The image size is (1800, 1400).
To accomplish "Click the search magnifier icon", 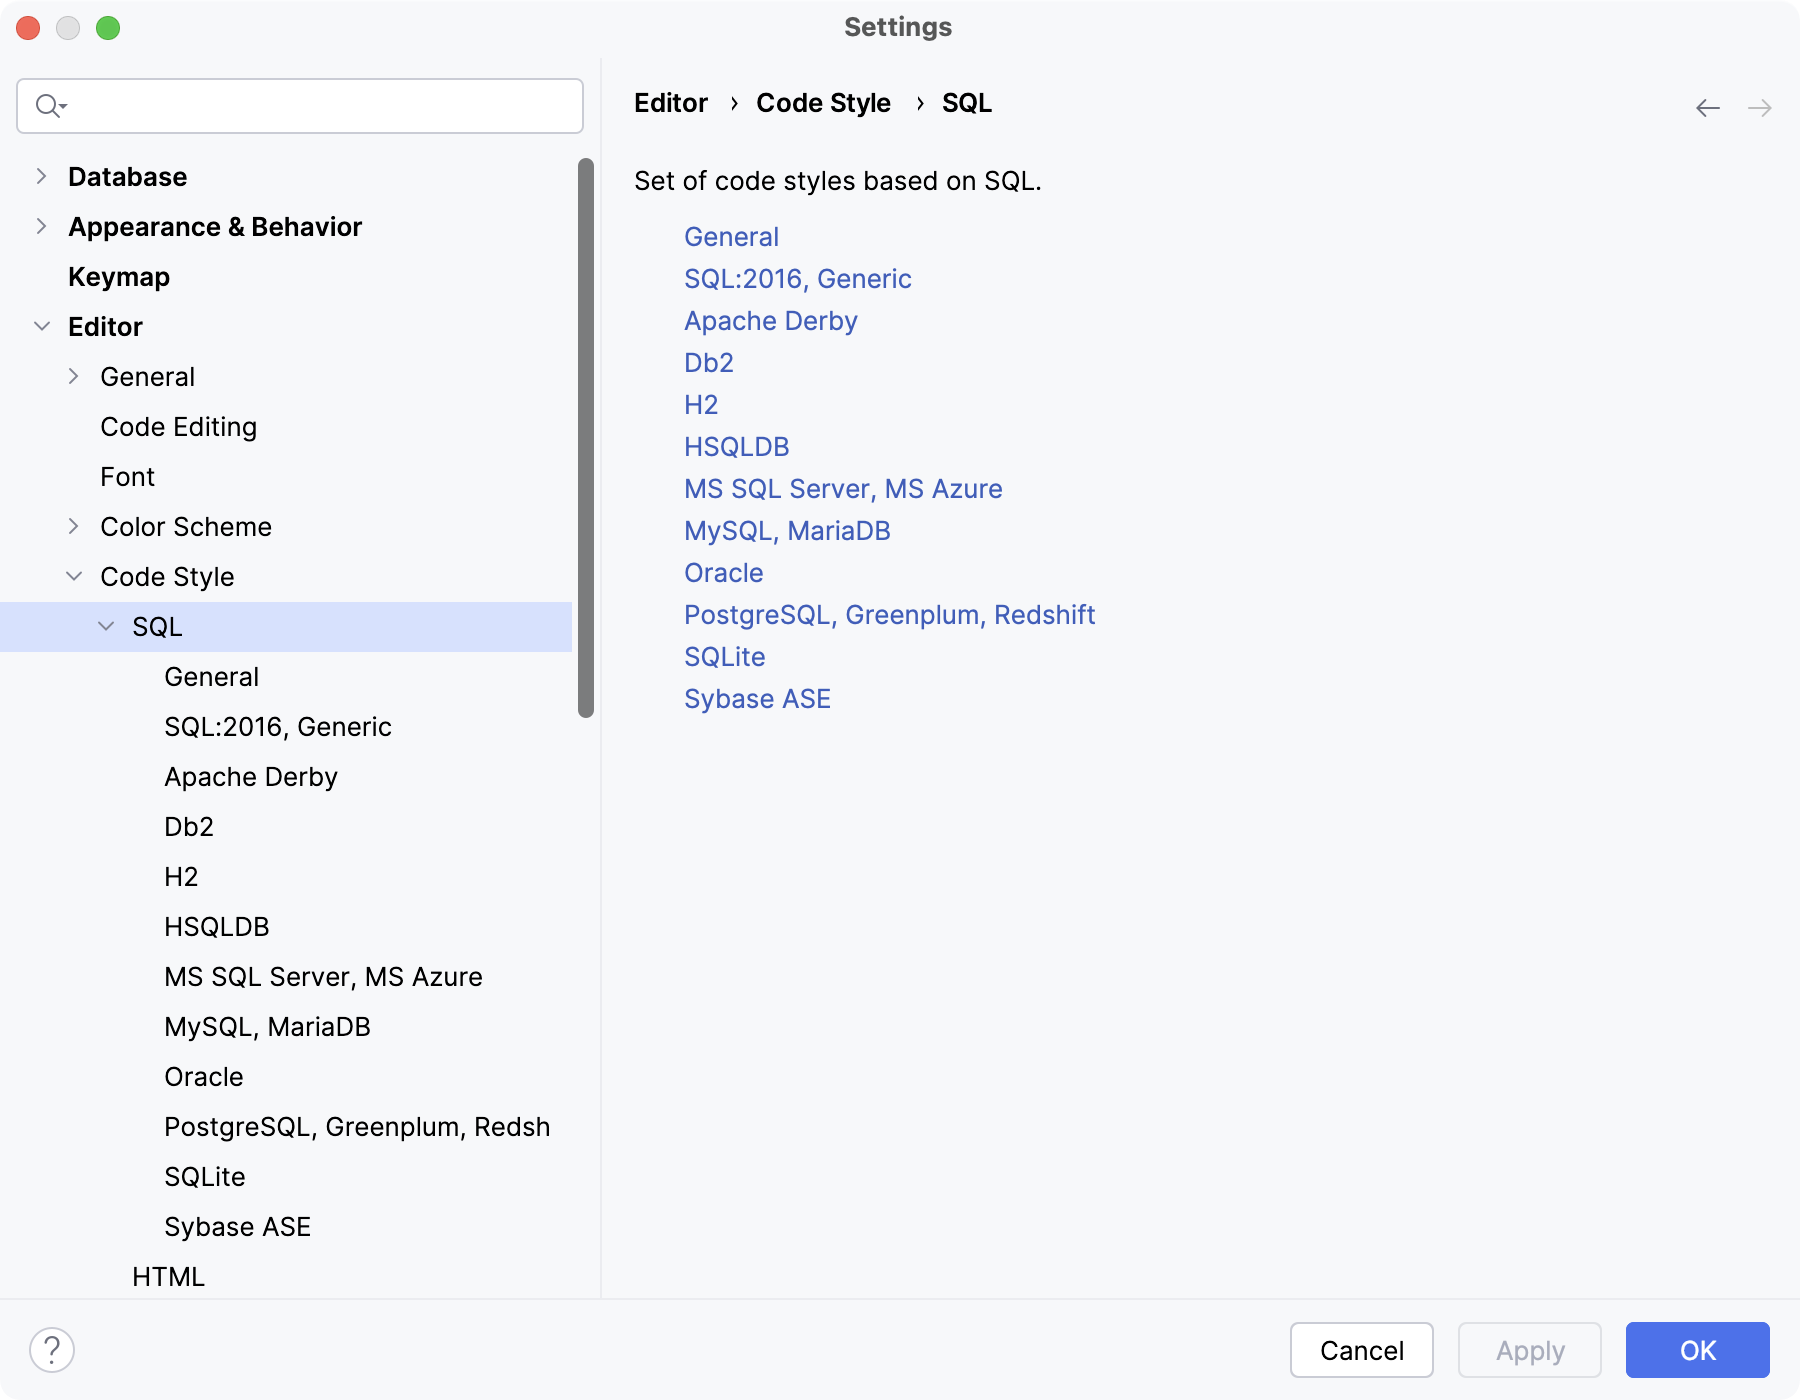I will coord(45,105).
